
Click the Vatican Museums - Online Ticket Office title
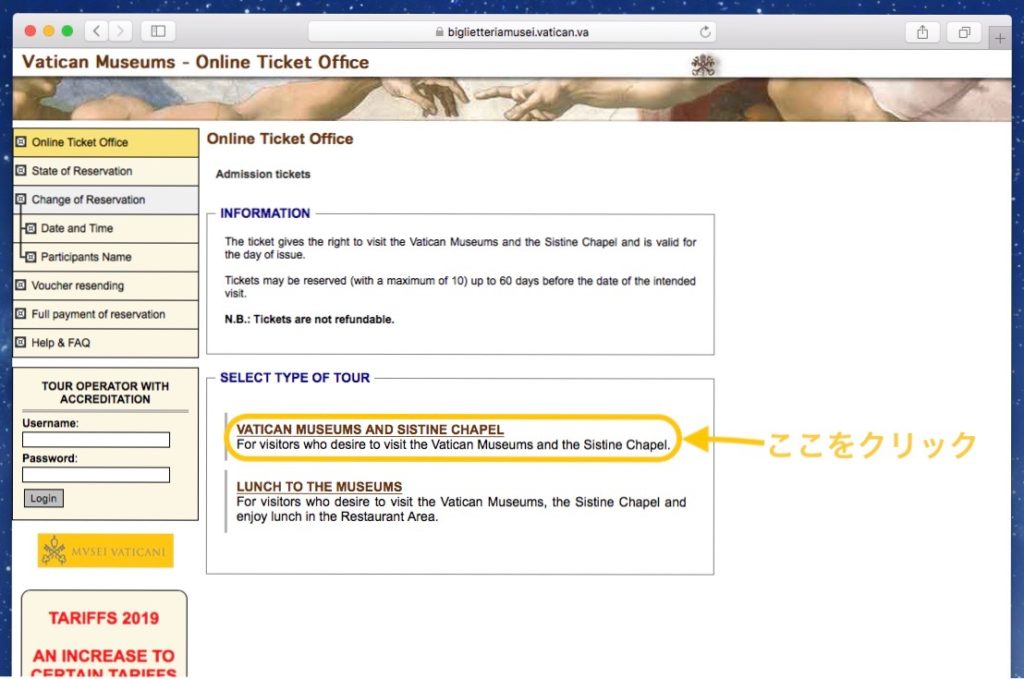[195, 62]
